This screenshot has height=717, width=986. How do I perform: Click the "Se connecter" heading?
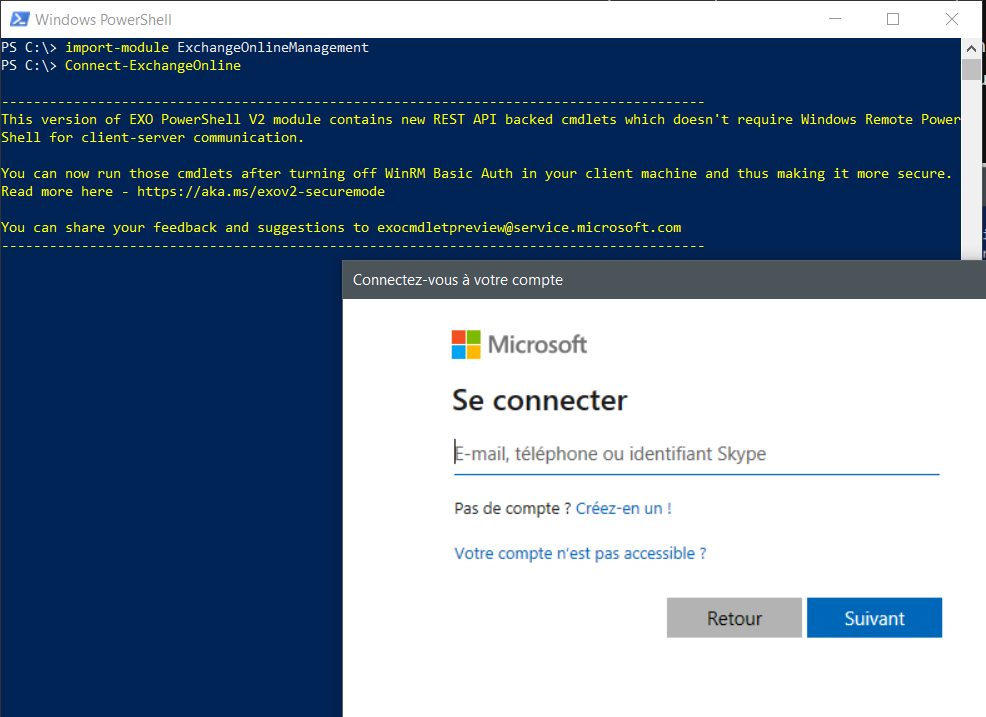pyautogui.click(x=540, y=400)
